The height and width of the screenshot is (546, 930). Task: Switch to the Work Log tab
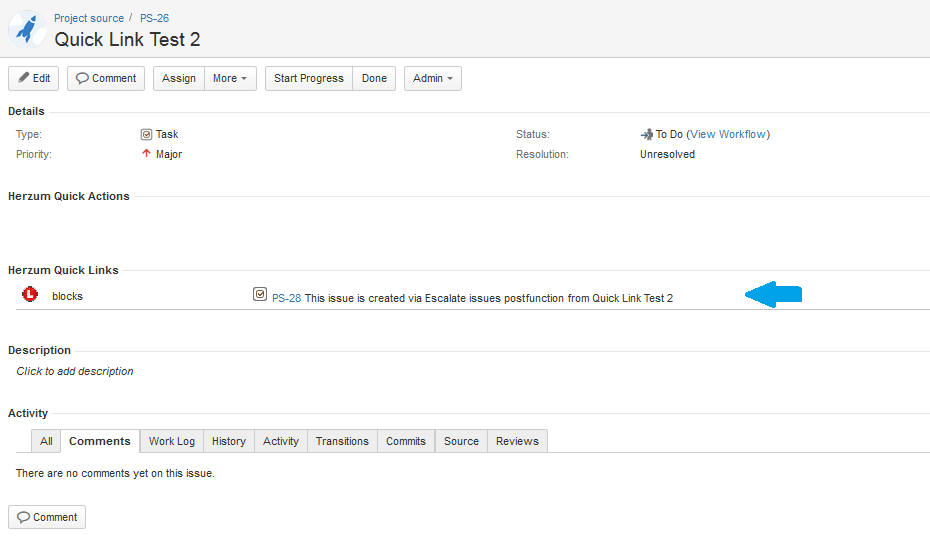tap(172, 441)
